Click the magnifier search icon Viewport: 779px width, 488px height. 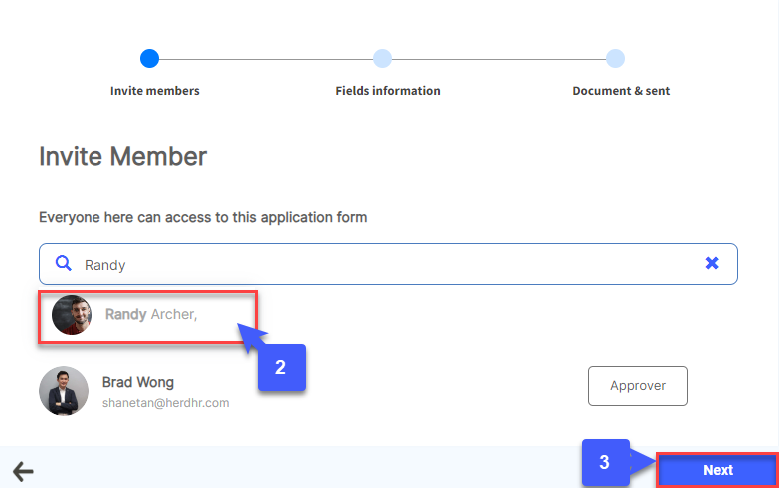coord(63,264)
